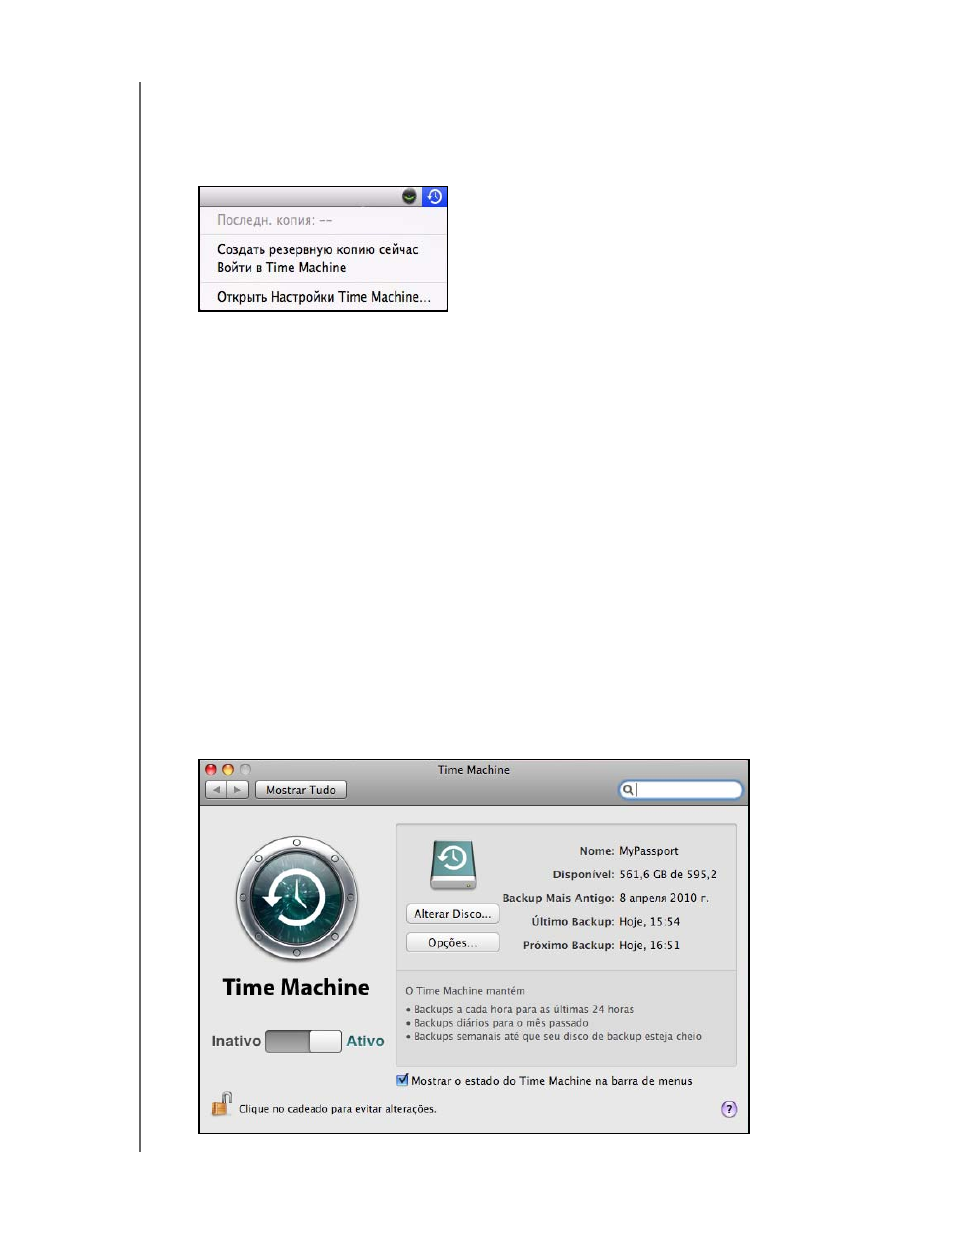Click the 'Ativo' label
The width and height of the screenshot is (954, 1235).
(365, 1041)
